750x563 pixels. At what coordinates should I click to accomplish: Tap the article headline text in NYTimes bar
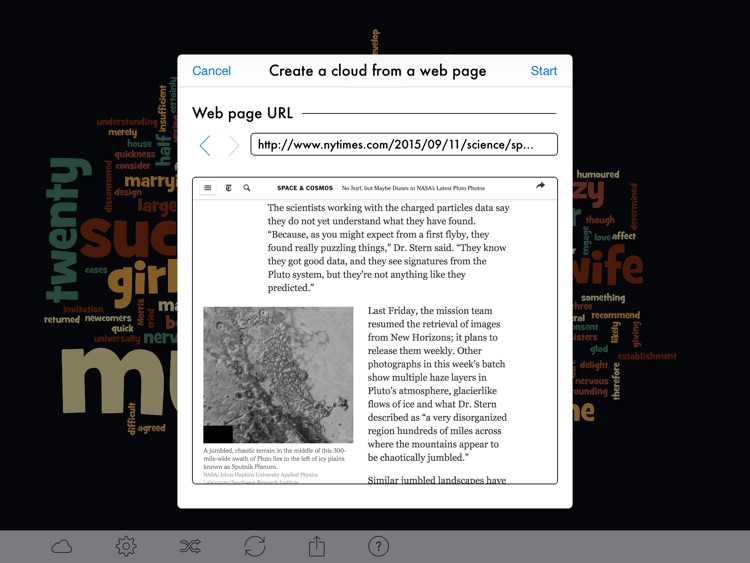pos(413,188)
